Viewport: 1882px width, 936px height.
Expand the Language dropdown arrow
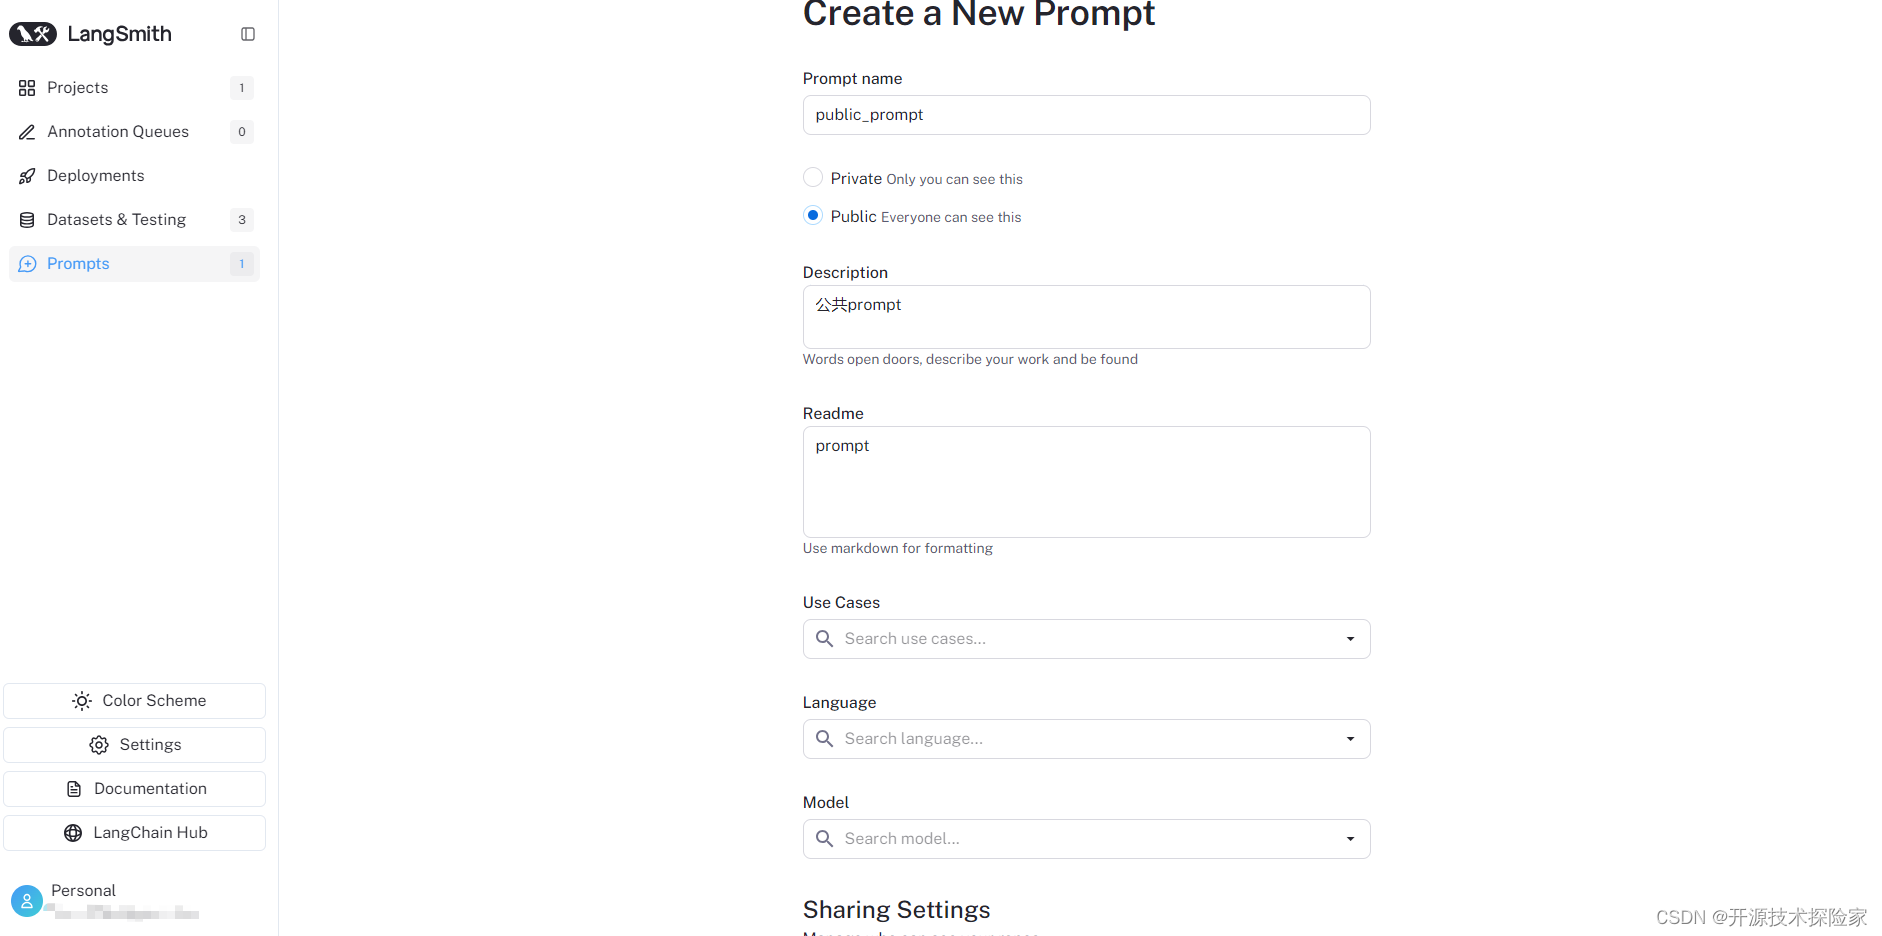[x=1350, y=739]
